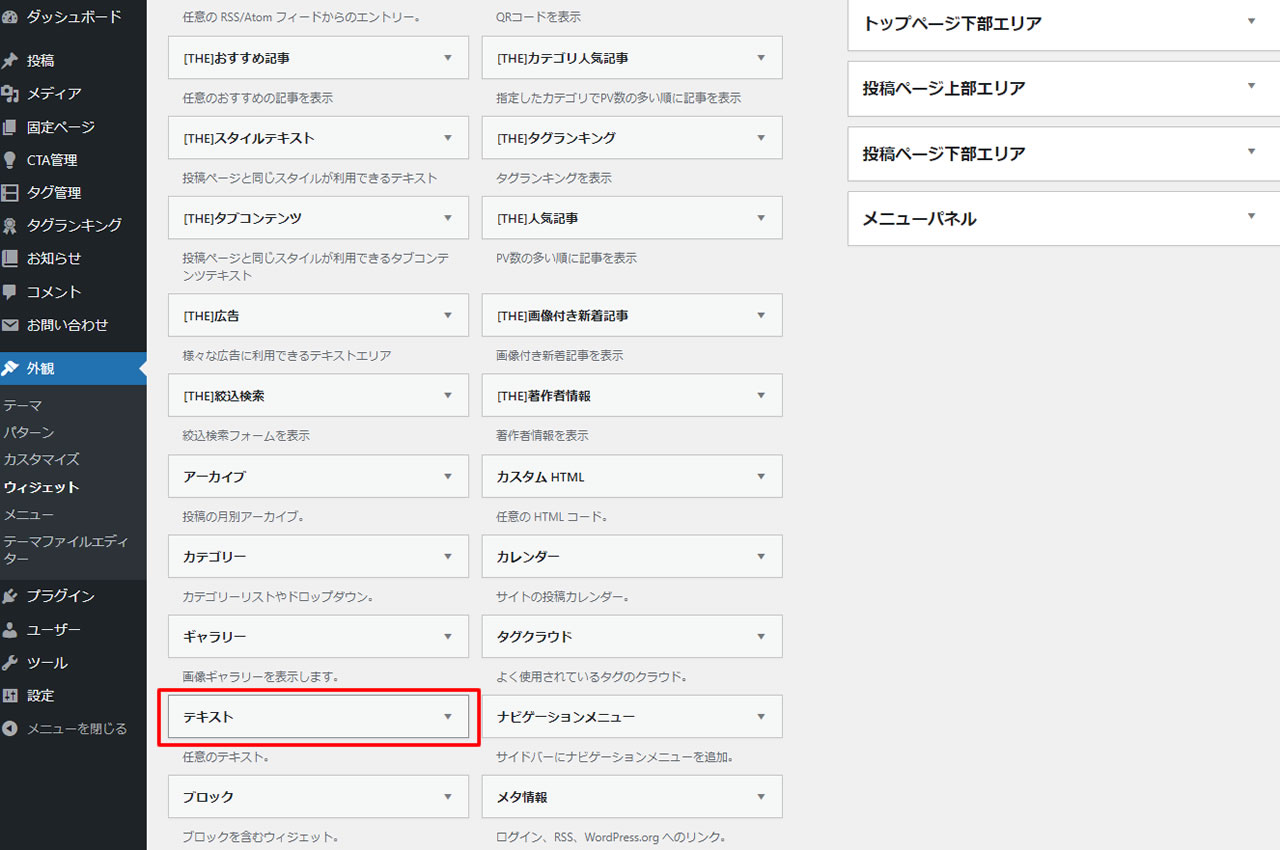The width and height of the screenshot is (1280, 850).
Task: Click the book icon beside お知らせ
Action: pos(10,258)
